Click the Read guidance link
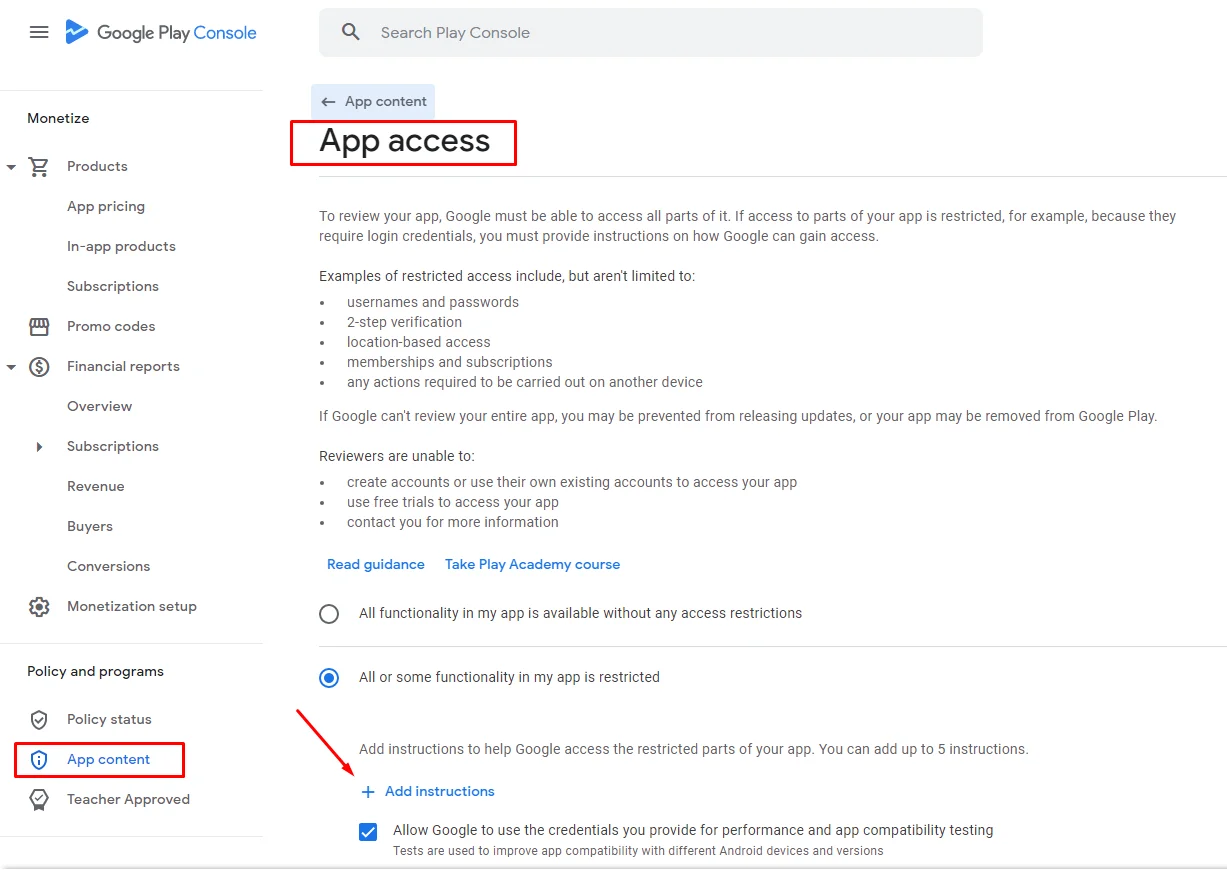The image size is (1227, 870). [376, 564]
